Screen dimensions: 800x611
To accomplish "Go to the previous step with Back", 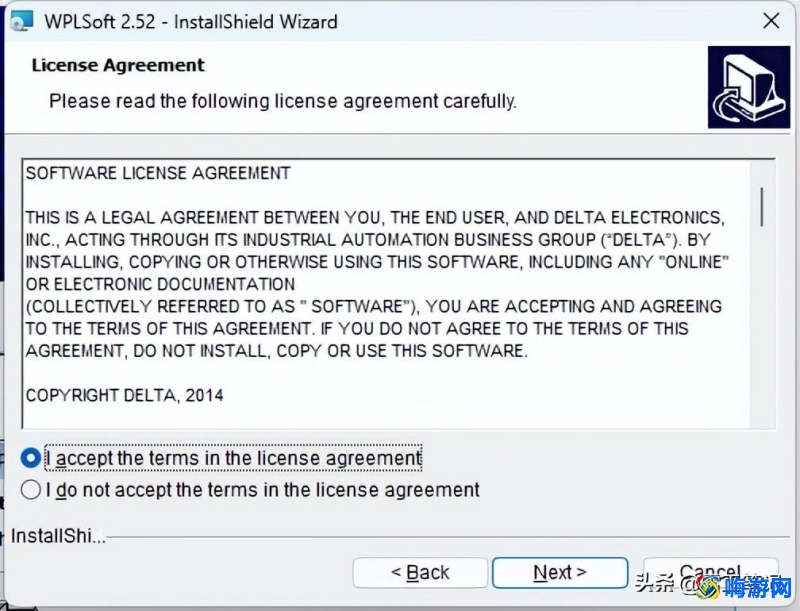I will [420, 572].
